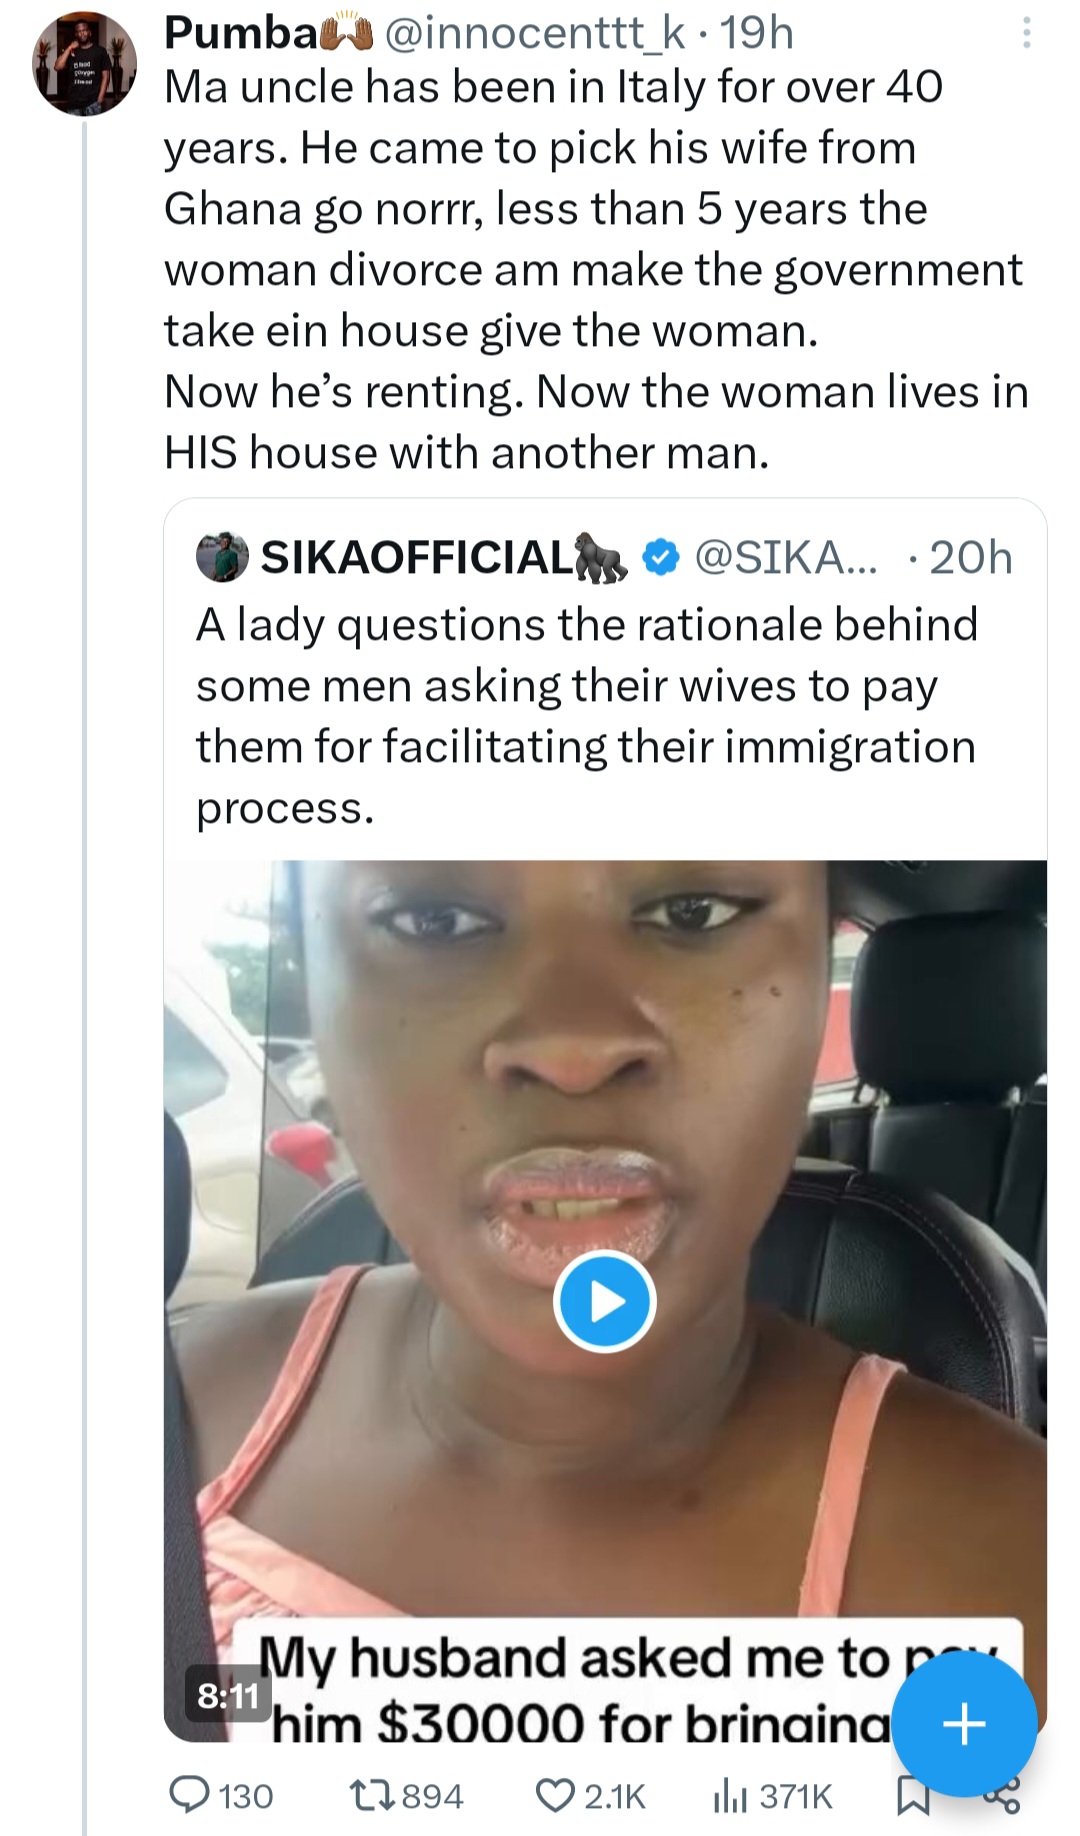Tap the verified badge next to SIKAOFFICIAL
Viewport: 1080px width, 1836px height.
[x=659, y=557]
